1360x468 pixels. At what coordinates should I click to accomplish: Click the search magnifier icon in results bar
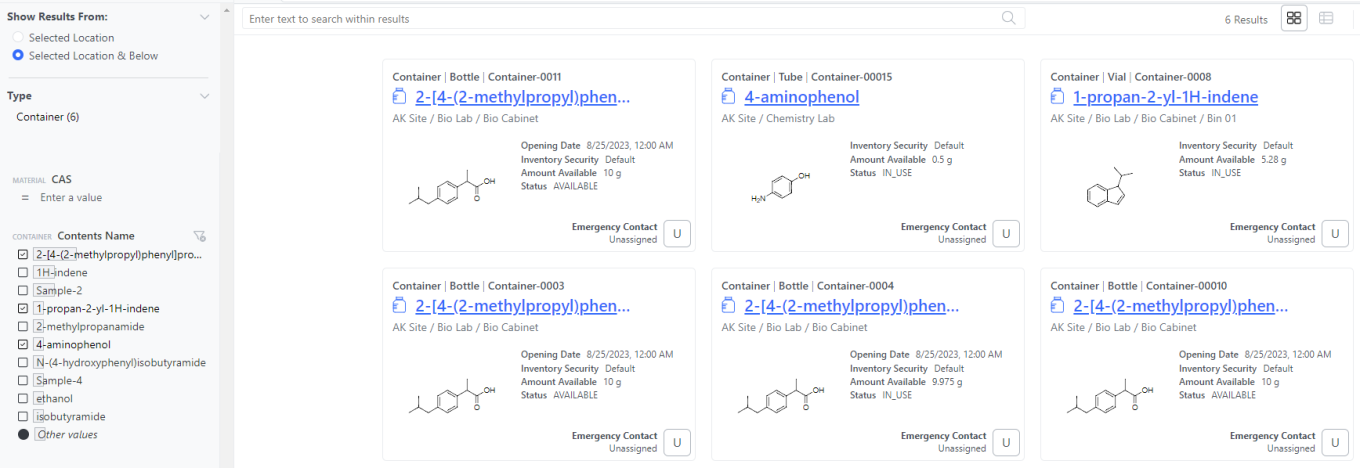click(1009, 18)
